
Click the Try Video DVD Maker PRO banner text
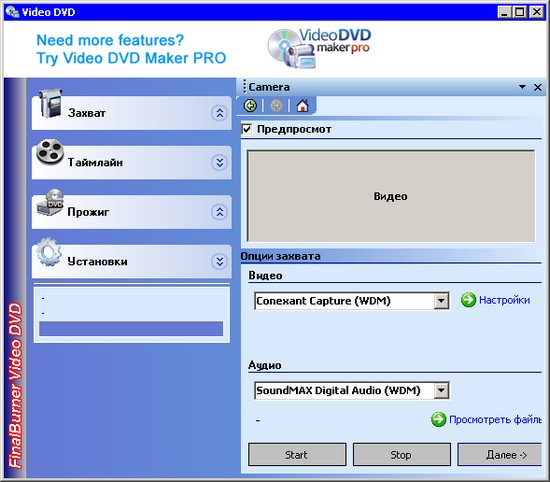[x=131, y=58]
